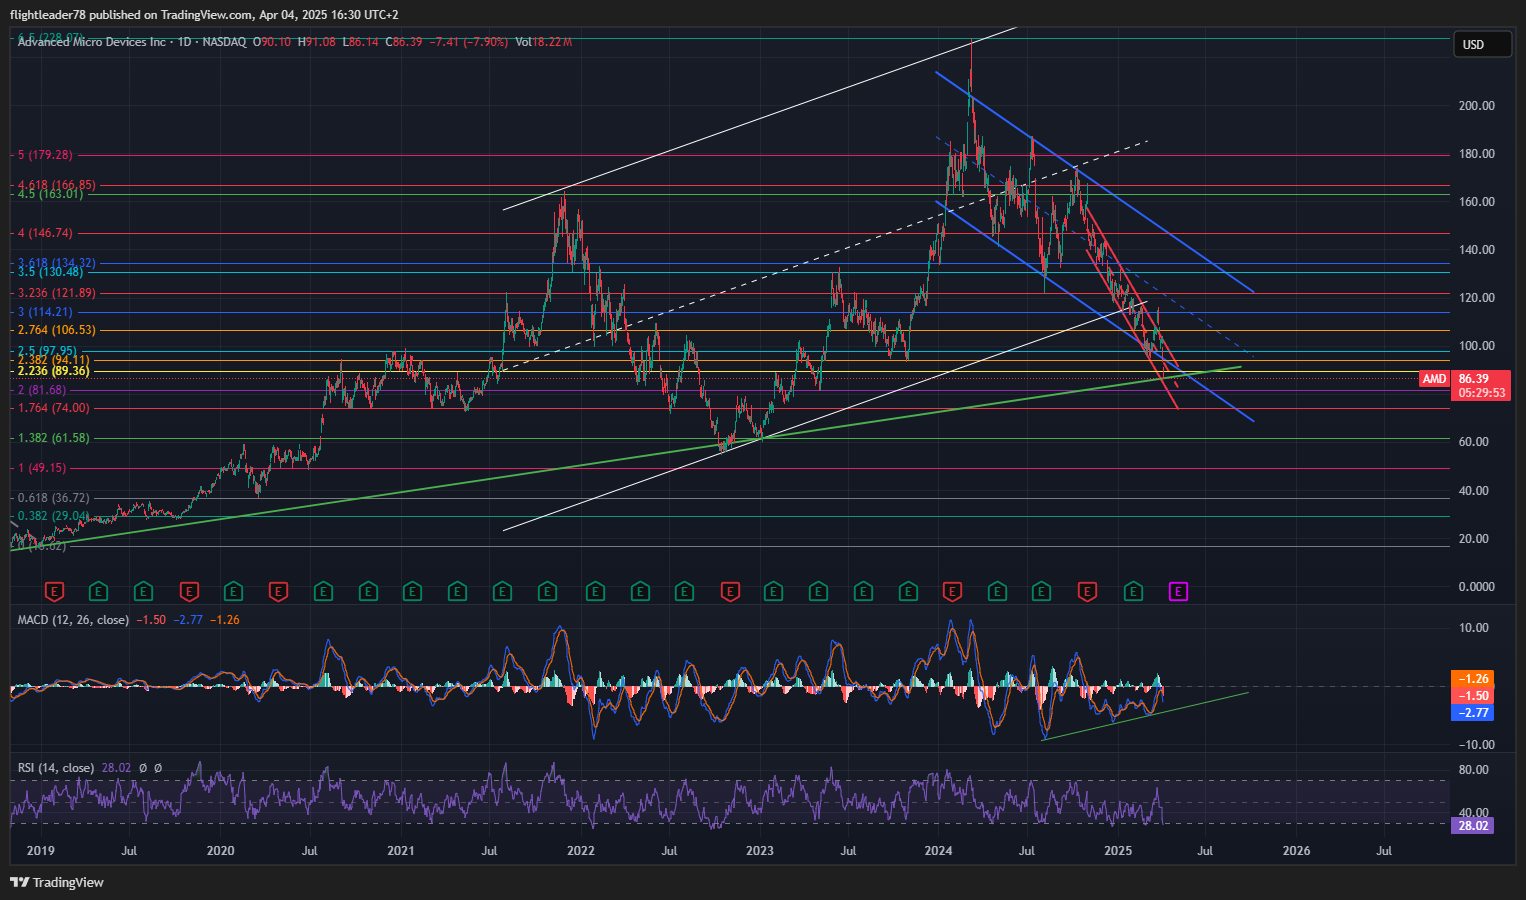Click 140.00 on the price scale
The height and width of the screenshot is (900, 1526).
1477,250
